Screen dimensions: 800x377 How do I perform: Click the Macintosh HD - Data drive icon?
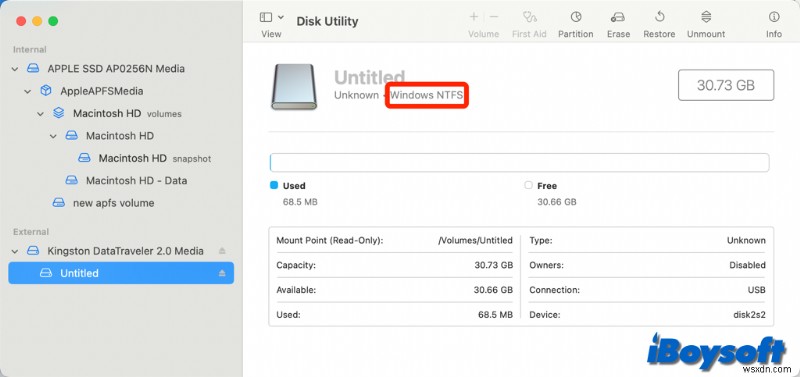tap(71, 180)
